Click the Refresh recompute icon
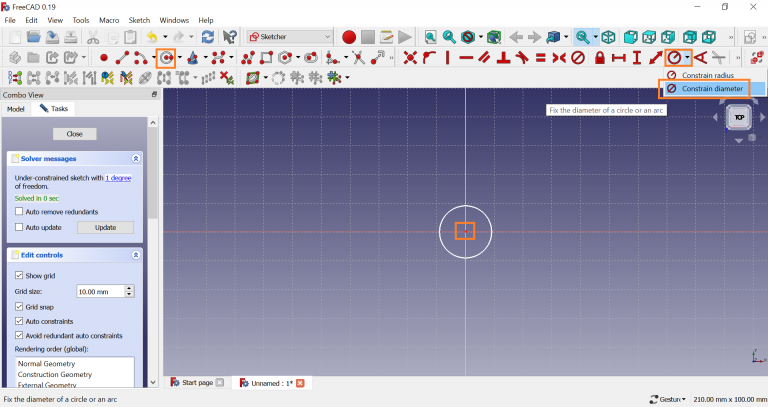 [207, 37]
